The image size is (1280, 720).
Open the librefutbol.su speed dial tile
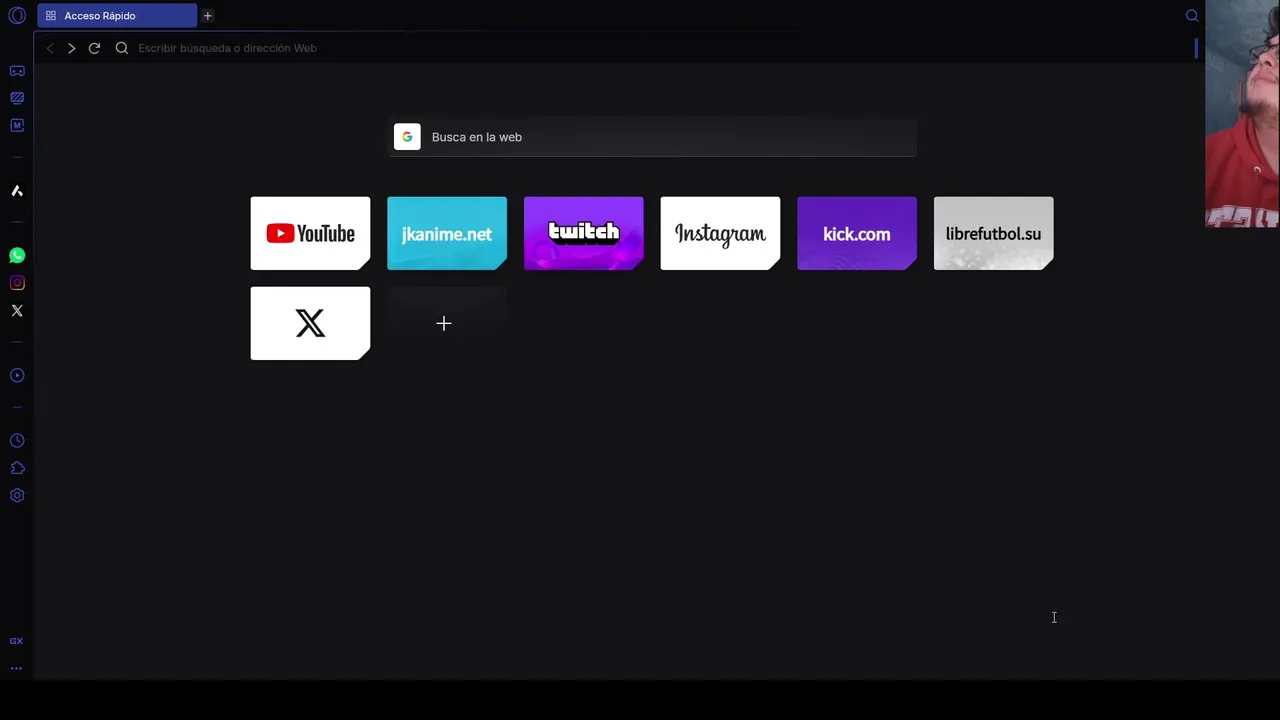point(994,233)
